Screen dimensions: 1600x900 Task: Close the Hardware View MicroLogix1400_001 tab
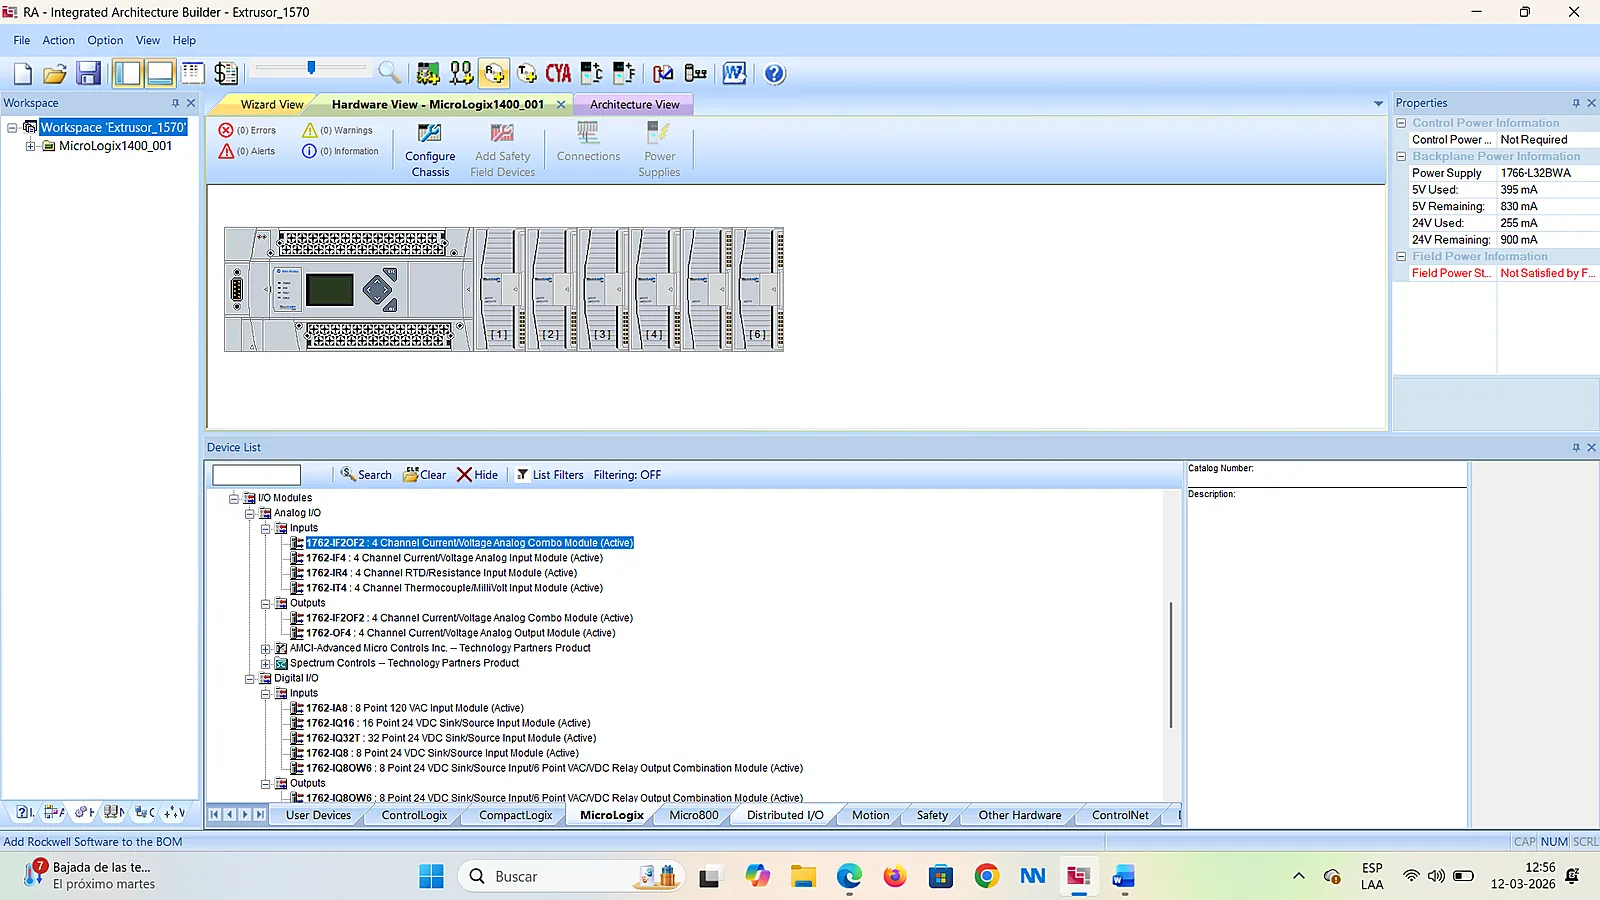(x=561, y=104)
